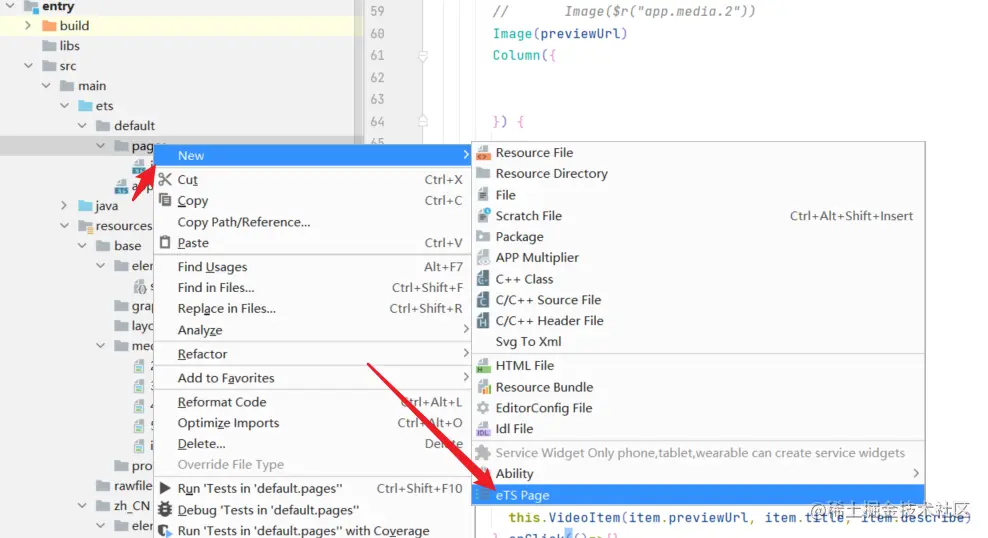
Task: Click line number 60 in gutter
Action: pyautogui.click(x=377, y=33)
